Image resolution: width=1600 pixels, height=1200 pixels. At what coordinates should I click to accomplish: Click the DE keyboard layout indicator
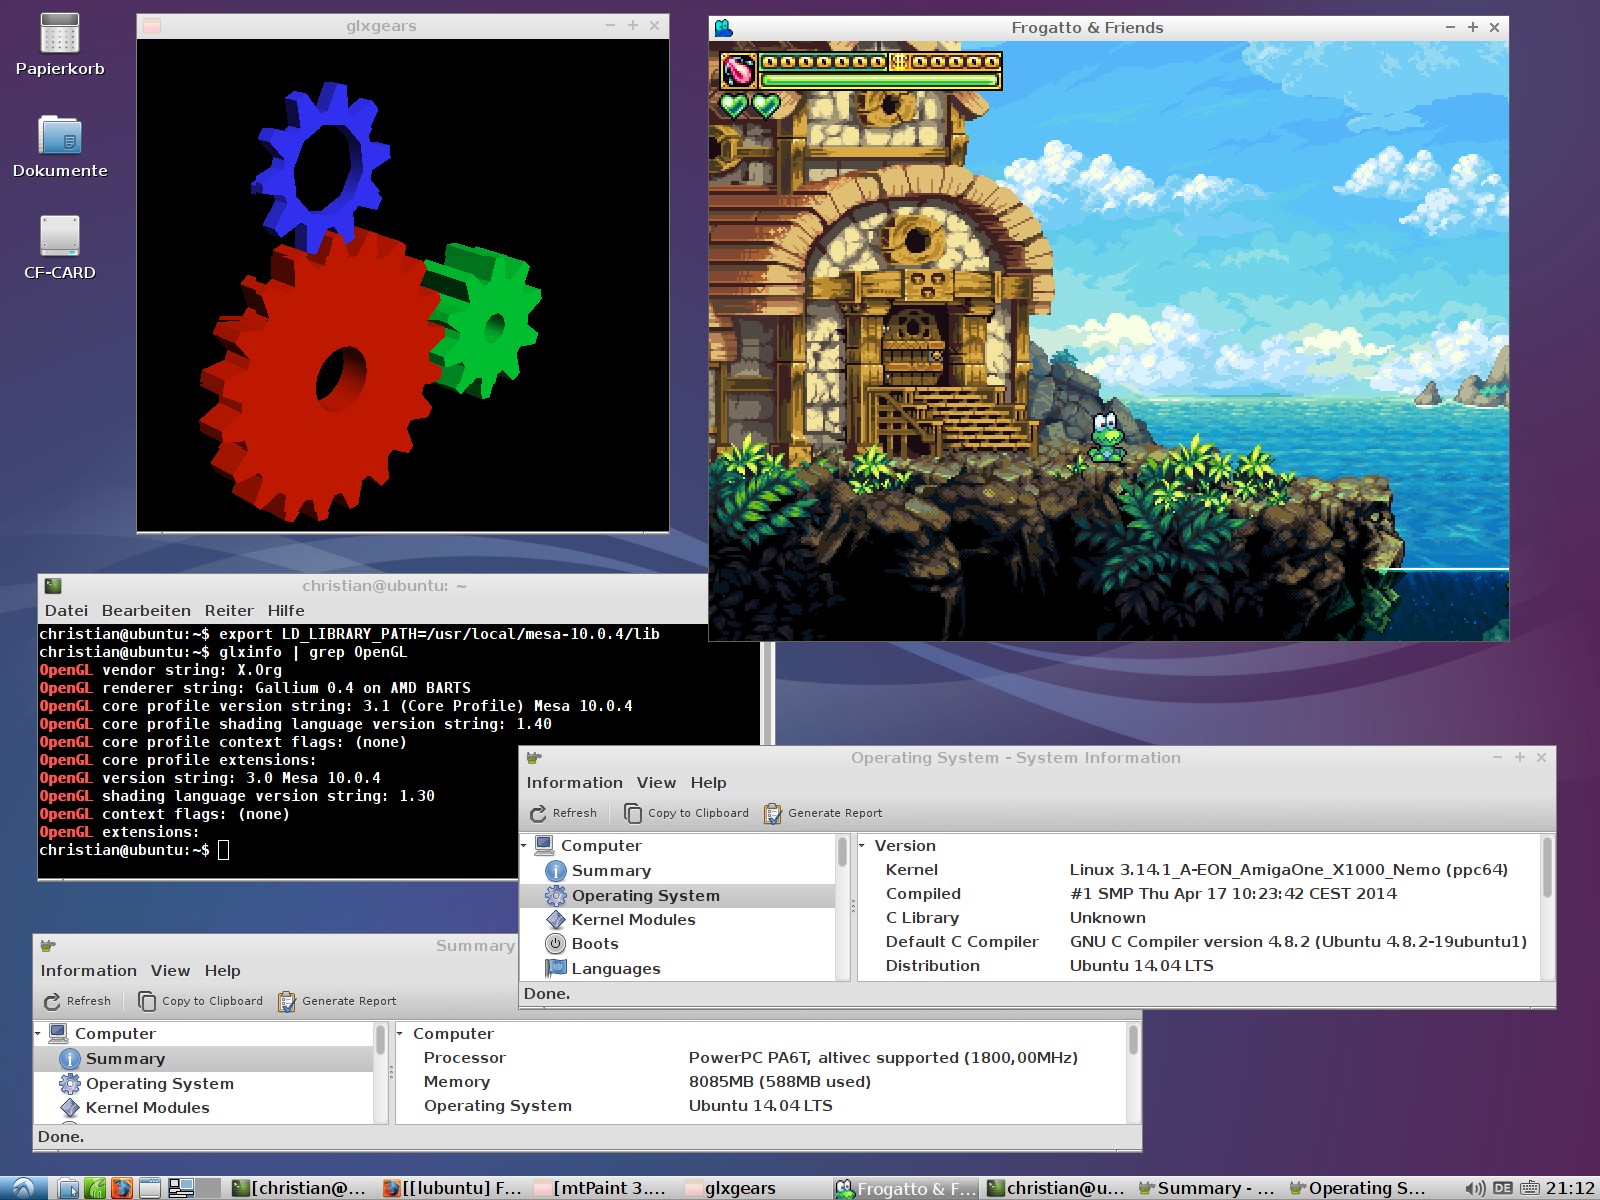point(1502,1188)
